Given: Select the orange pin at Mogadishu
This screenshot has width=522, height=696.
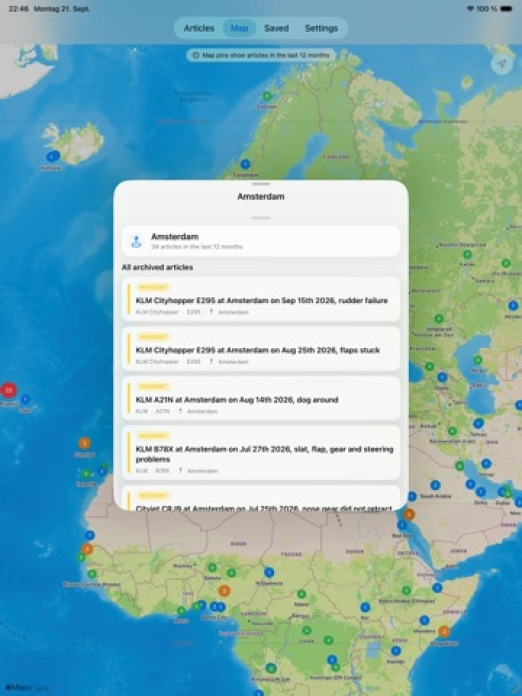Looking at the screenshot, I should coord(444,631).
